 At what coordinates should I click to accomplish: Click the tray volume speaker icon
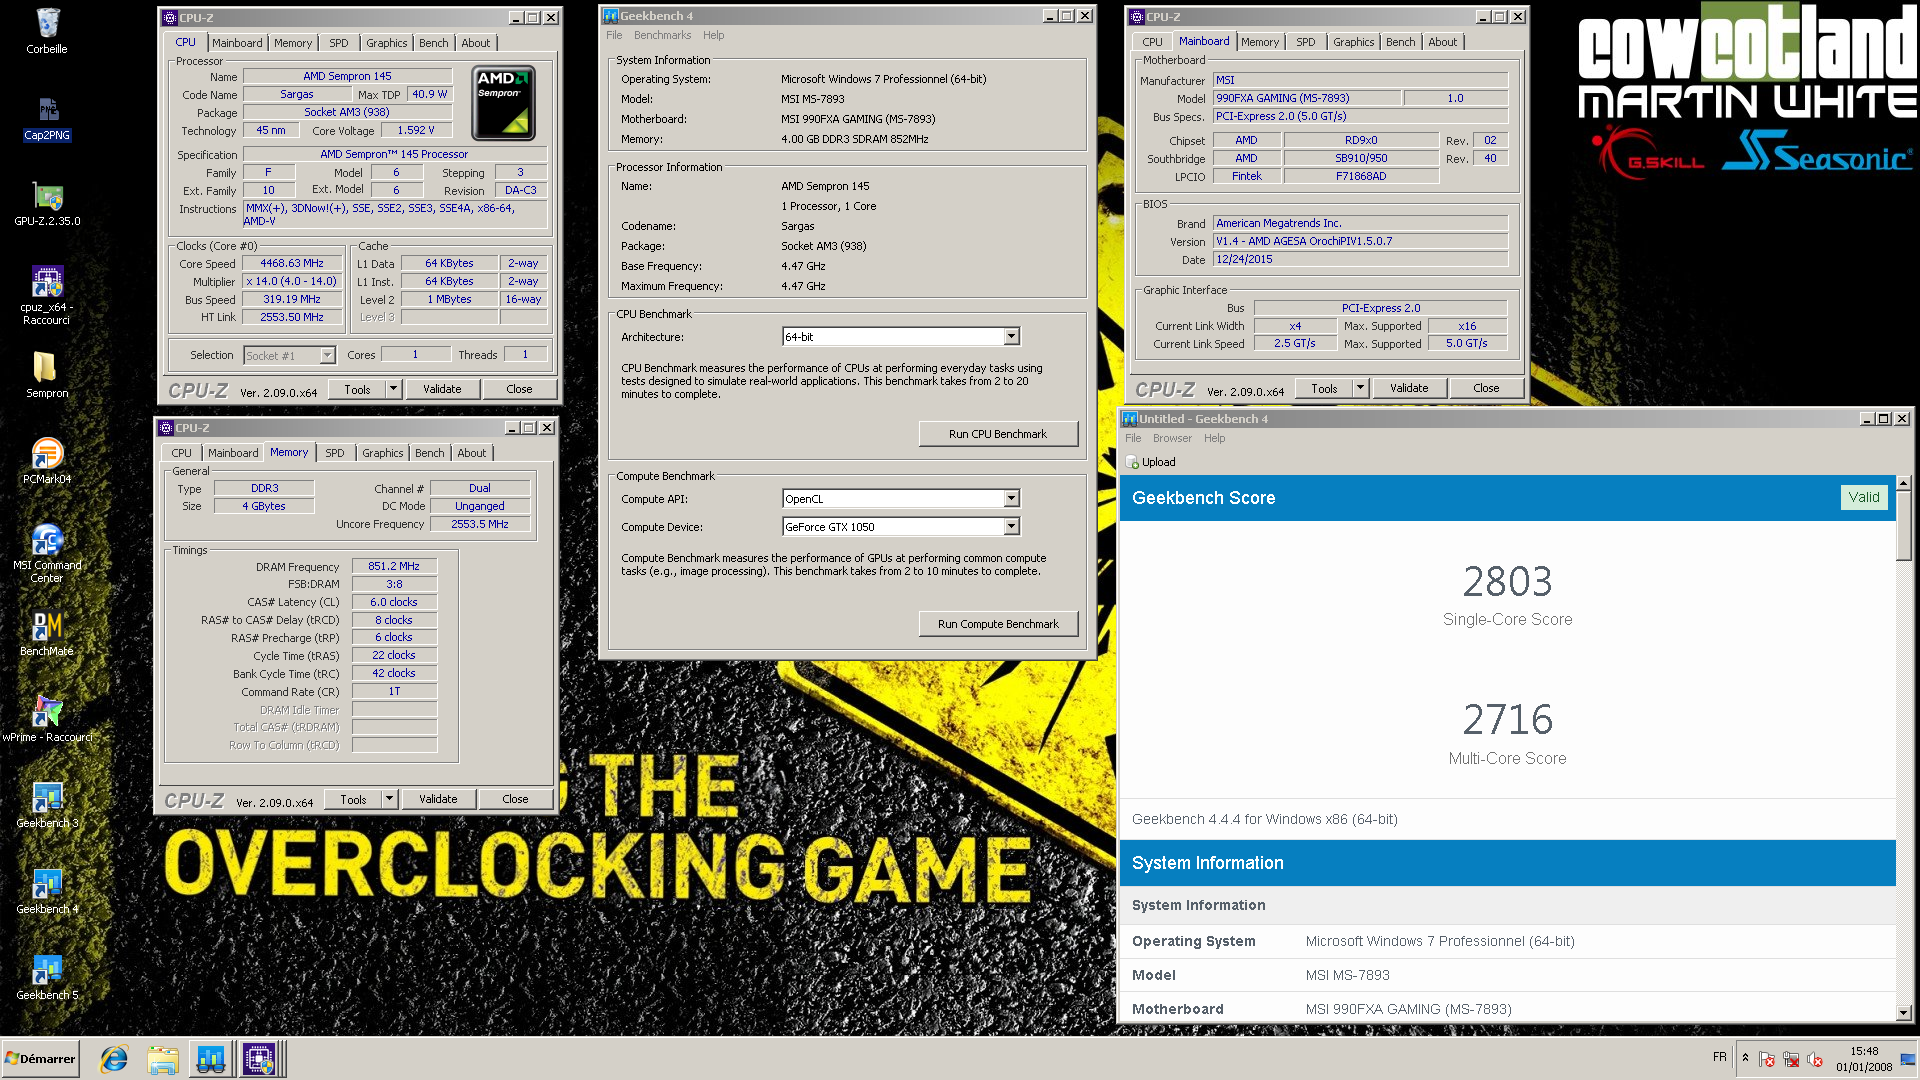click(1815, 1059)
